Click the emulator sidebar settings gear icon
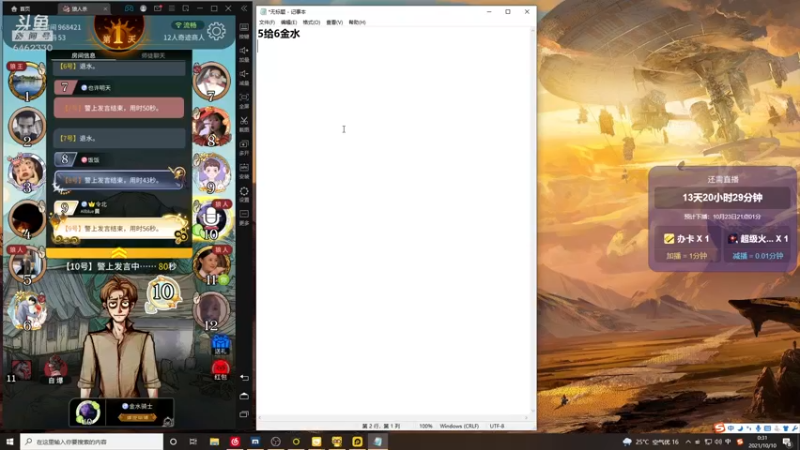This screenshot has height=450, width=800. (x=244, y=191)
